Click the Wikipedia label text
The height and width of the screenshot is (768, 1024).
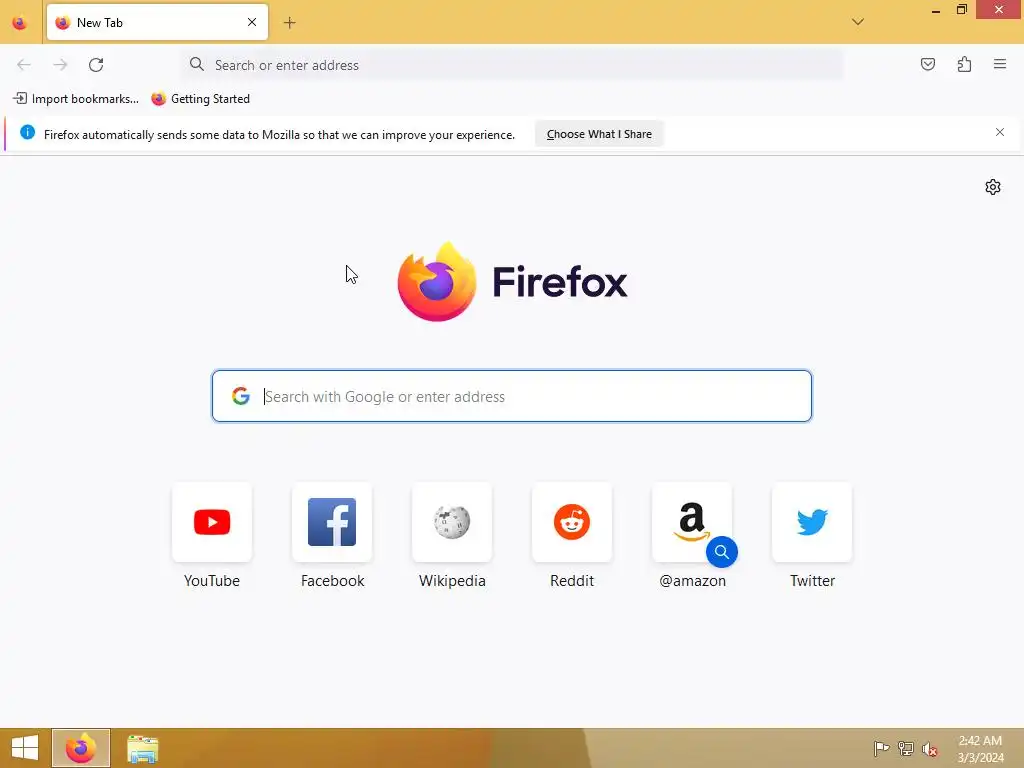tap(452, 581)
